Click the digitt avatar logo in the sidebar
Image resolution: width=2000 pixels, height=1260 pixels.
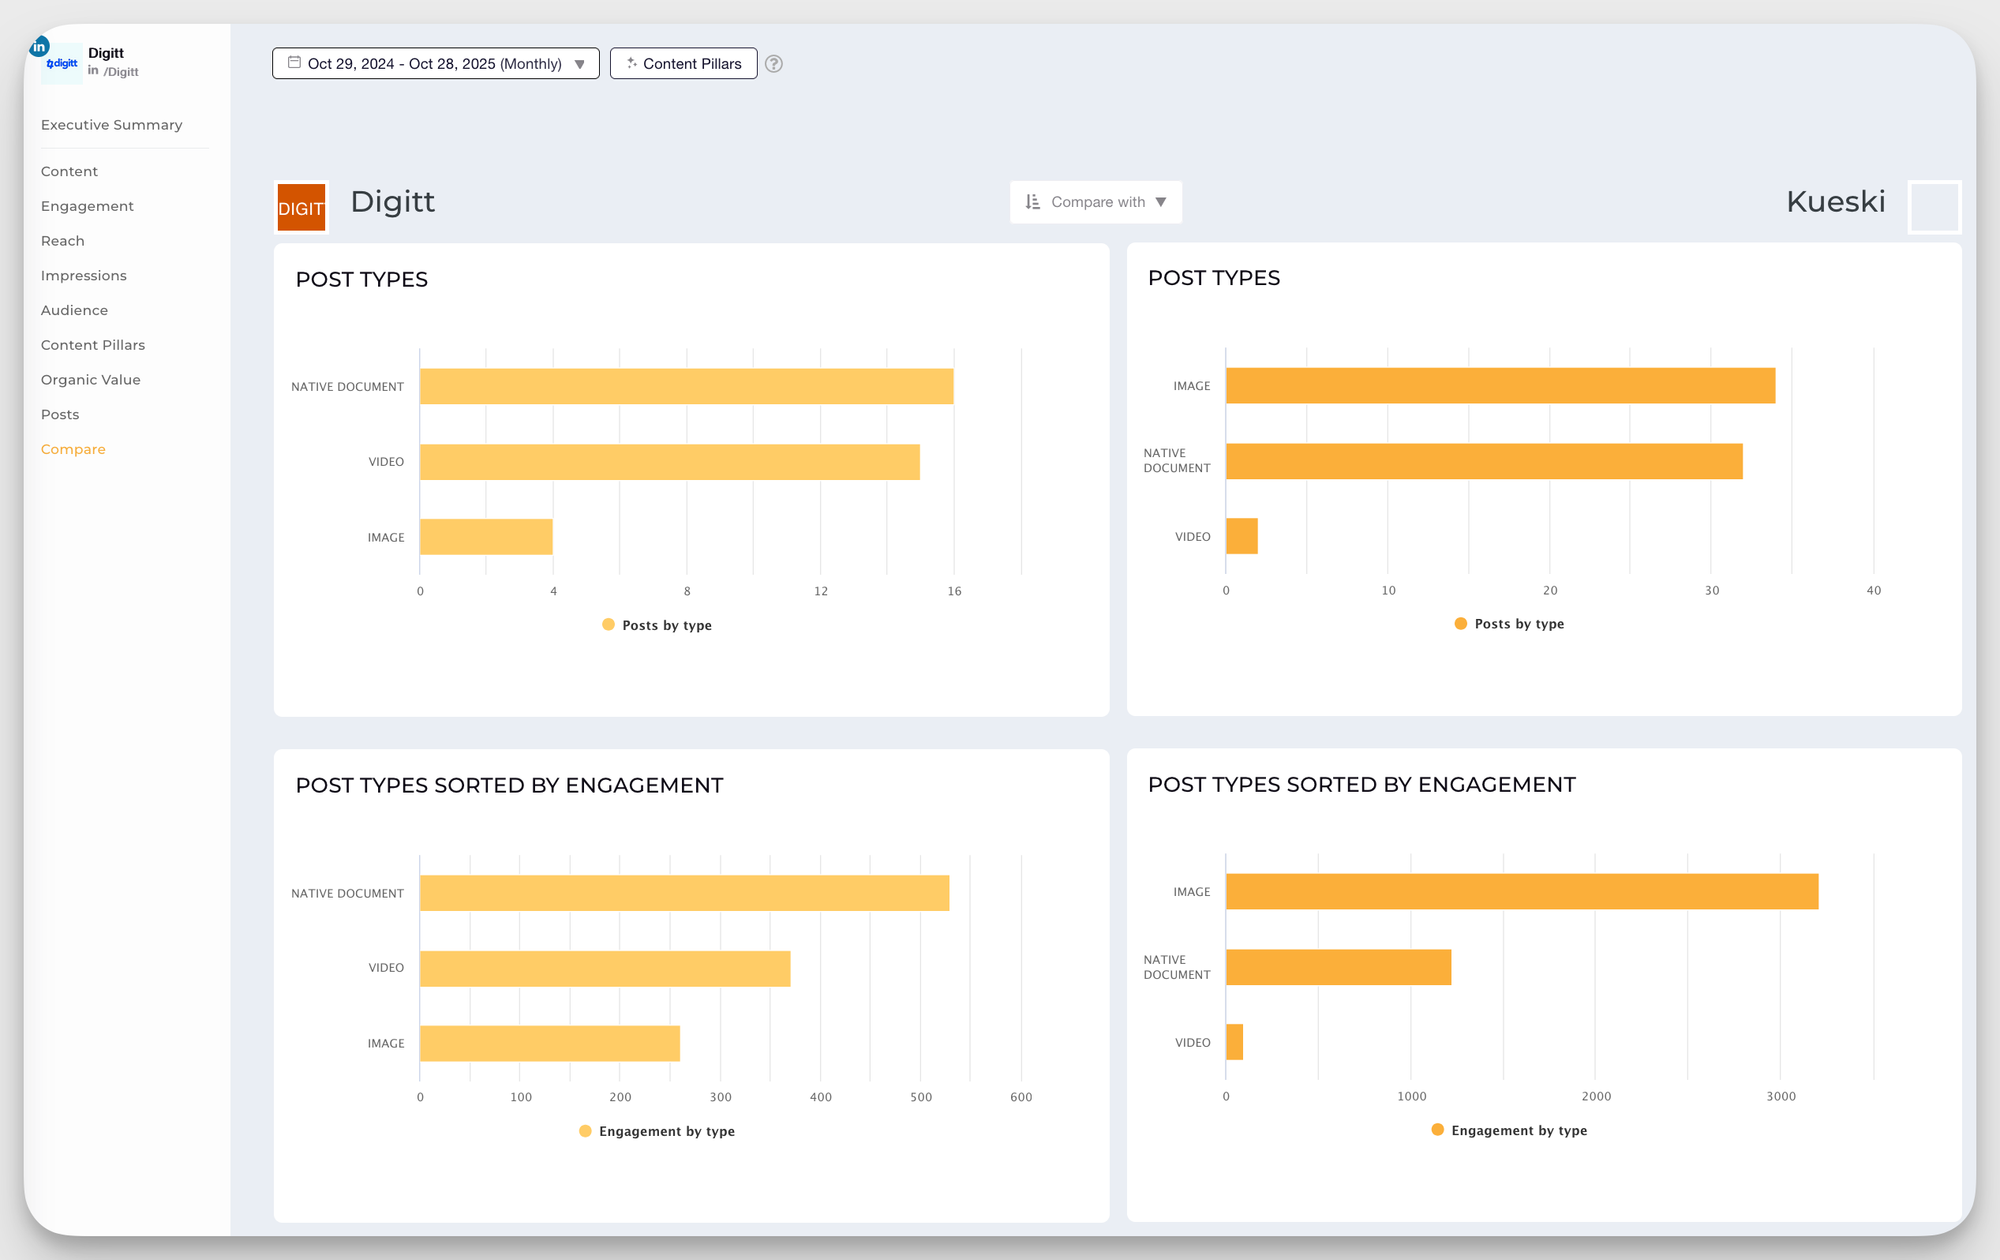coord(61,63)
